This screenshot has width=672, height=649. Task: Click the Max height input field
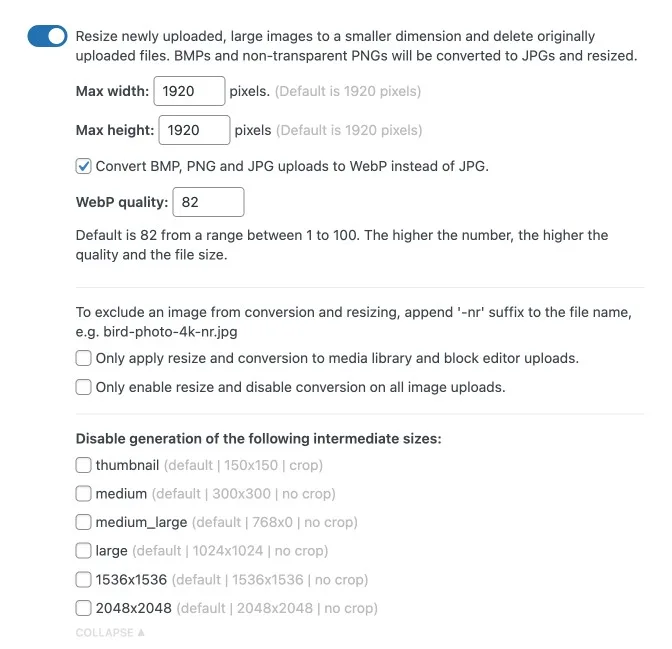click(x=194, y=130)
